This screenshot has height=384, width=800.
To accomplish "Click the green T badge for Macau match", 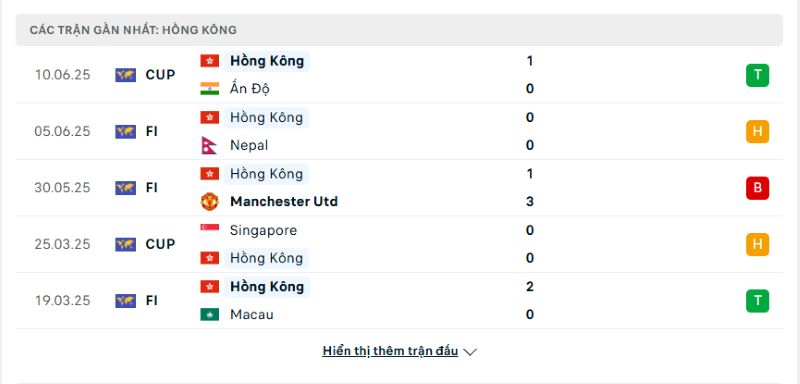I will point(757,300).
